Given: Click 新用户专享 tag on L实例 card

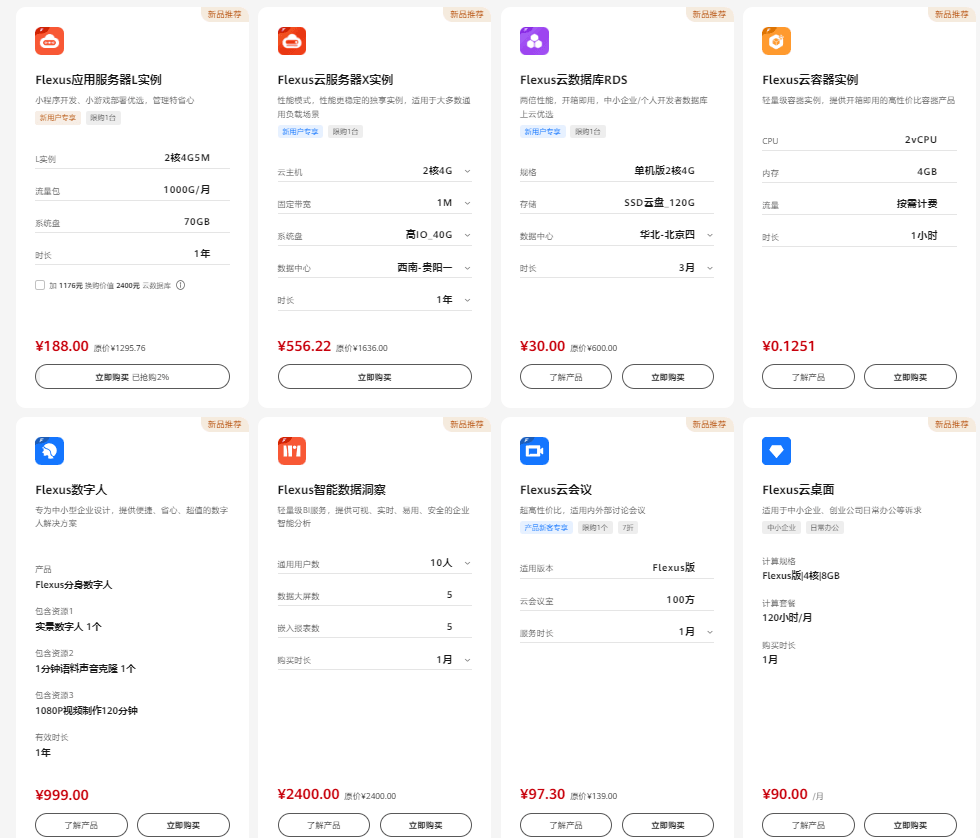Looking at the screenshot, I should [58, 117].
